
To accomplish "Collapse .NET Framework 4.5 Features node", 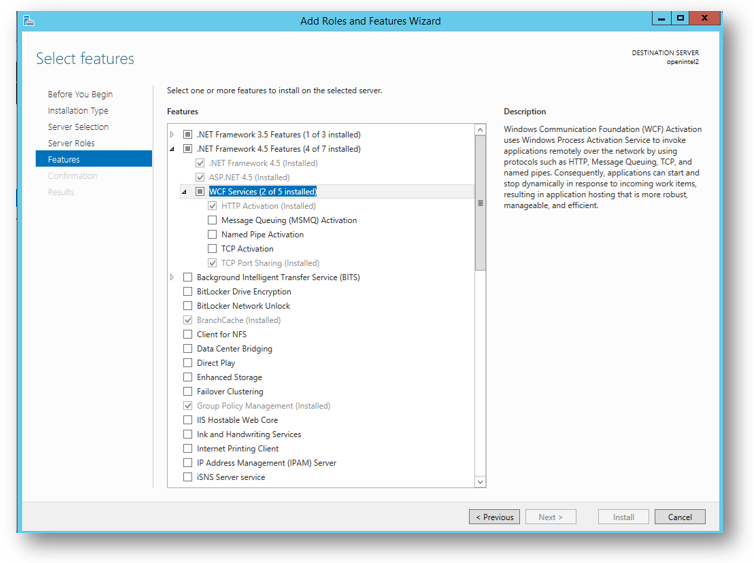I will pos(172,149).
